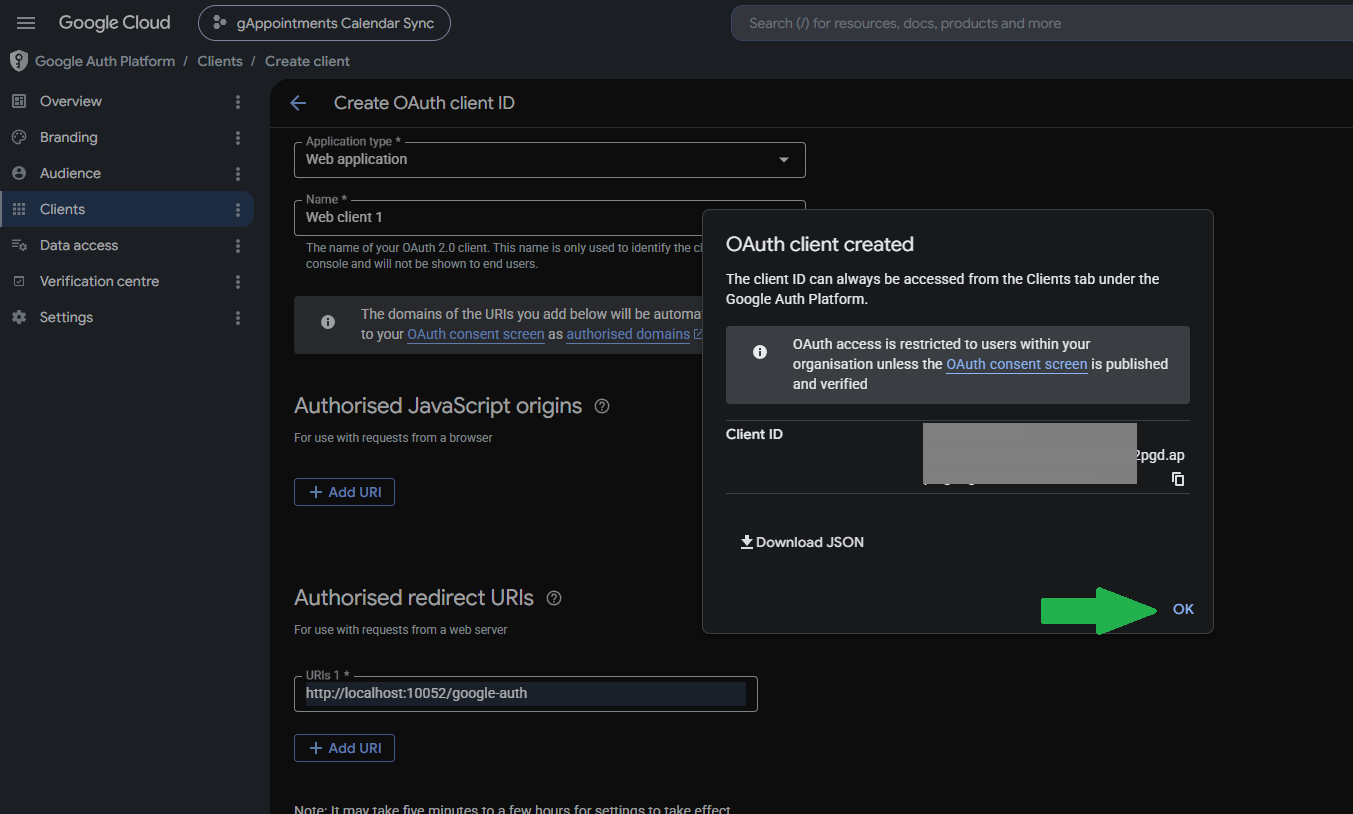Click the Settings gear icon

click(x=18, y=317)
